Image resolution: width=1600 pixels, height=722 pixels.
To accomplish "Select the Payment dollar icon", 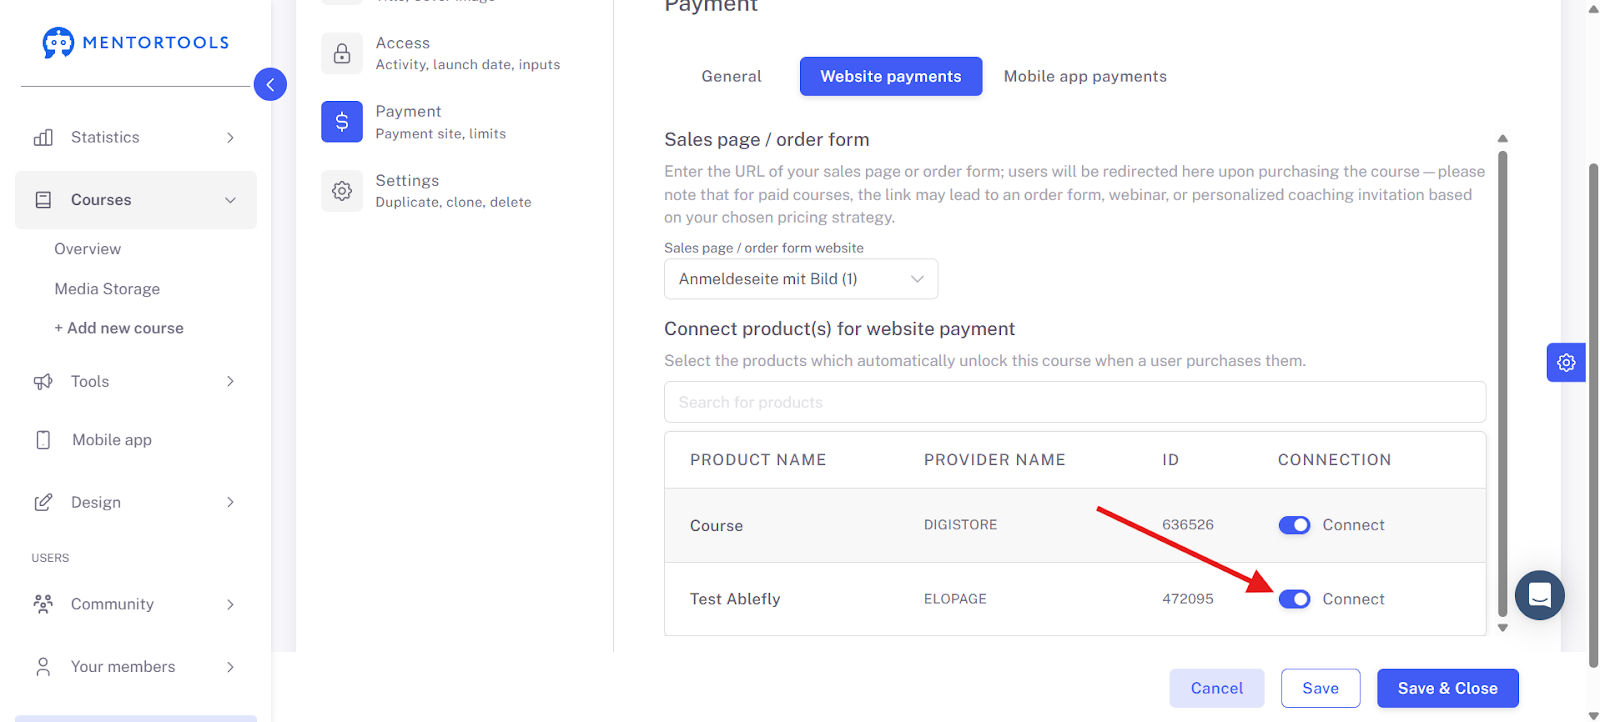I will [x=342, y=122].
